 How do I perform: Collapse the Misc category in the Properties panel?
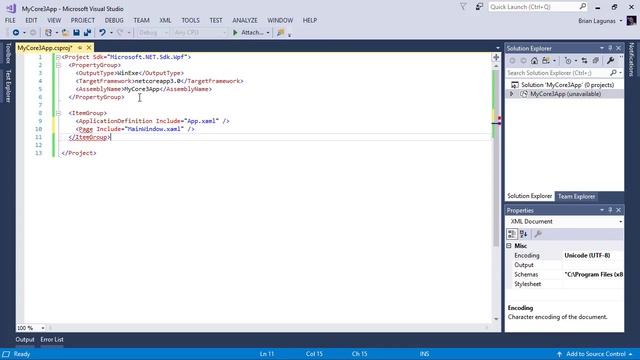tap(509, 246)
